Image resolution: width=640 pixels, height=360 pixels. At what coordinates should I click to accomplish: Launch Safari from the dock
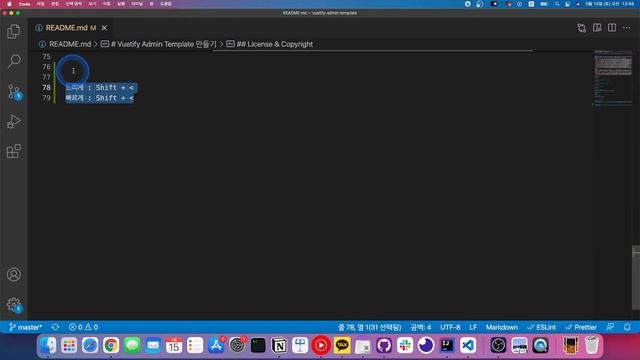90,345
